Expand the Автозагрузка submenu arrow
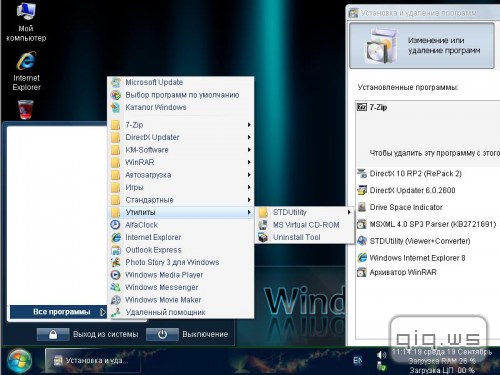The height and width of the screenshot is (375, 500). tap(249, 175)
